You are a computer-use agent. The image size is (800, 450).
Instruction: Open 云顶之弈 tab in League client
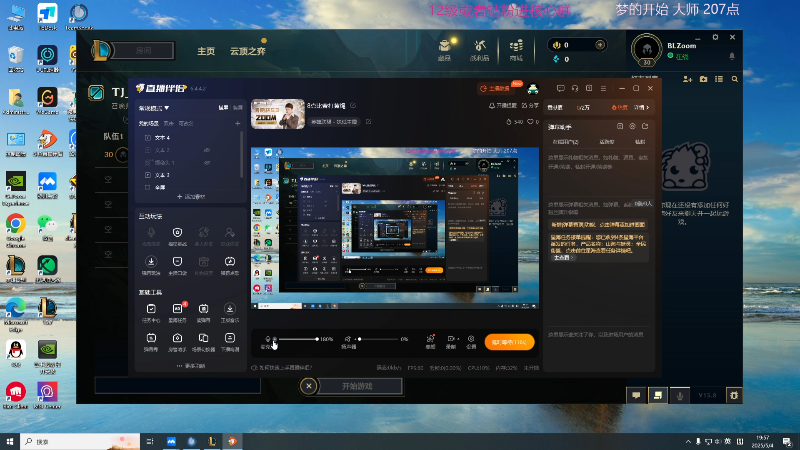[x=247, y=51]
